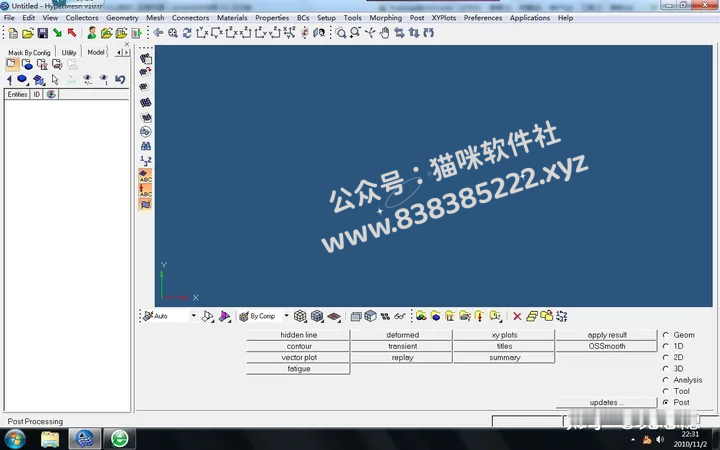Click the OSSmooth button

607,346
